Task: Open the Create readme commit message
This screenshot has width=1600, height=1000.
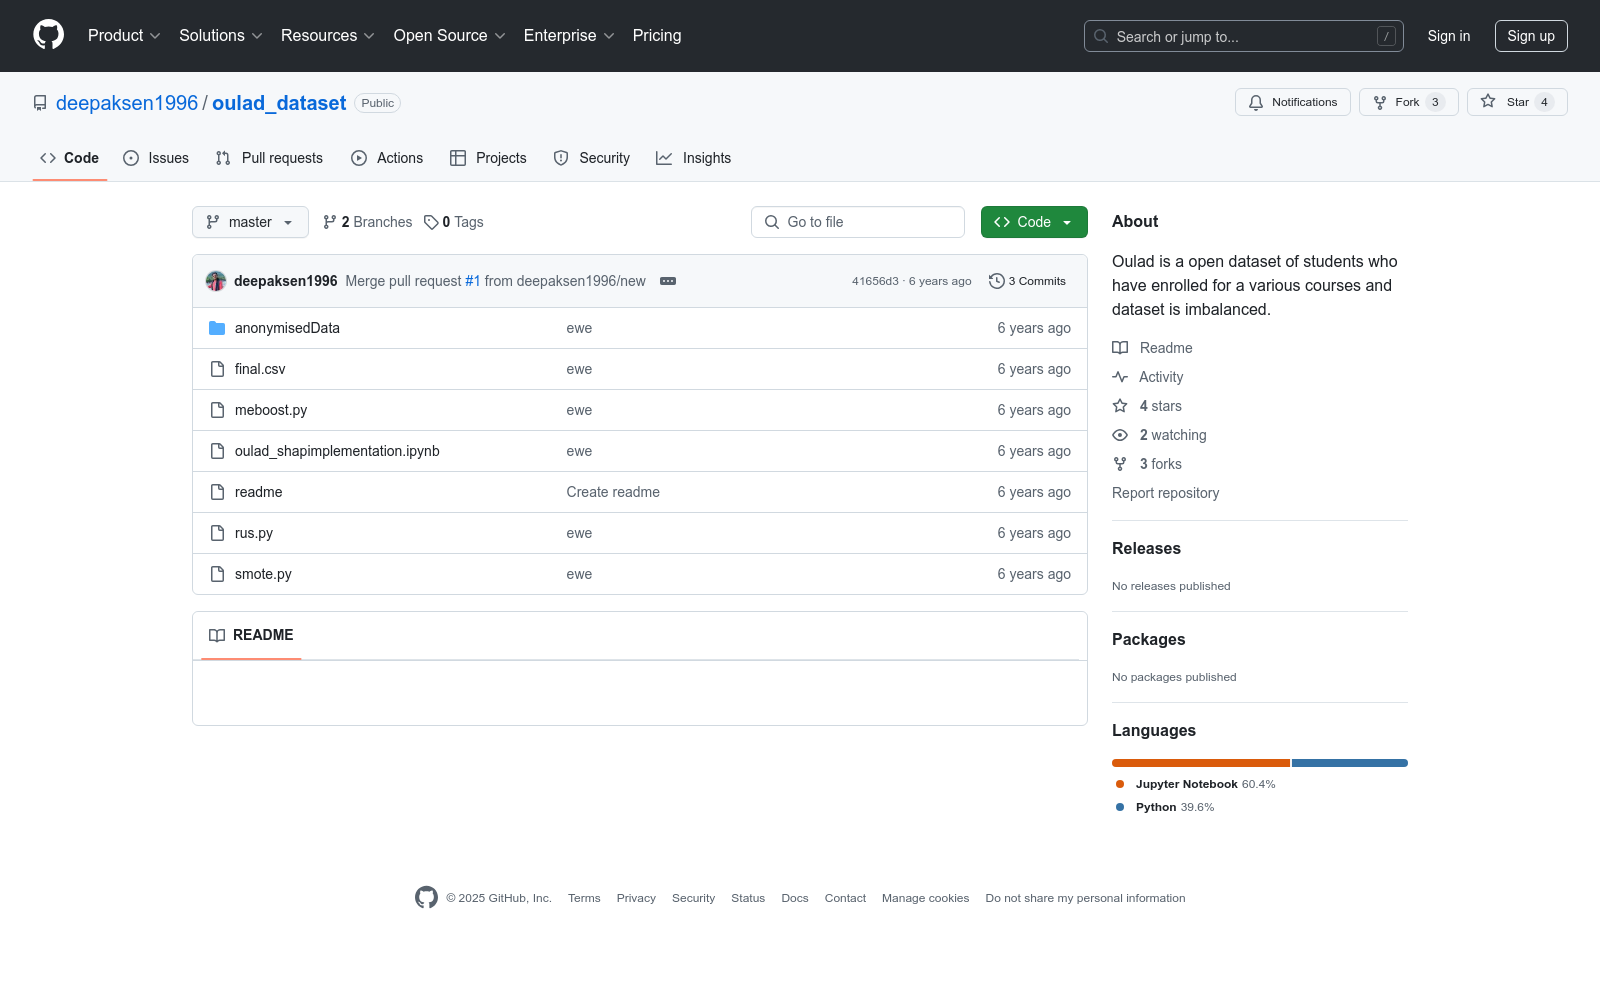Action: pos(613,492)
